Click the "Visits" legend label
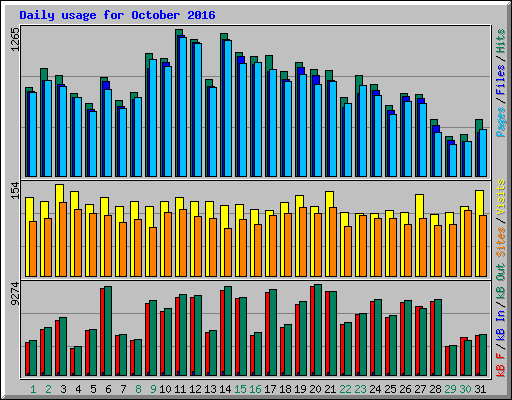Image resolution: width=512 pixels, height=400 pixels. pyautogui.click(x=501, y=197)
